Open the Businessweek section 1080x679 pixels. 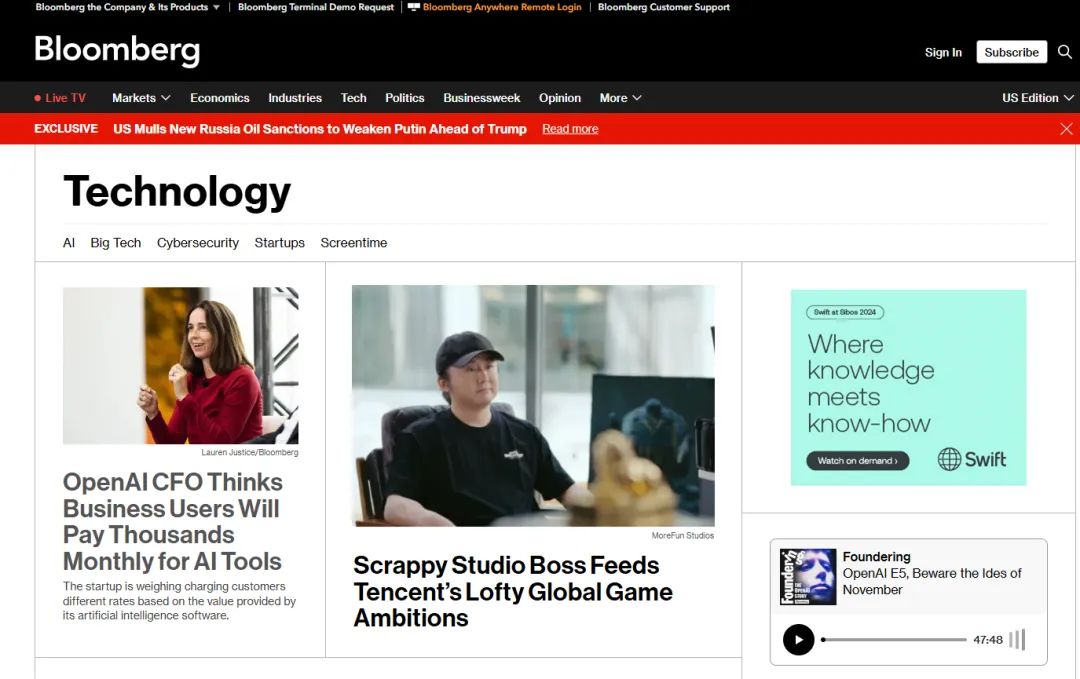click(x=482, y=98)
